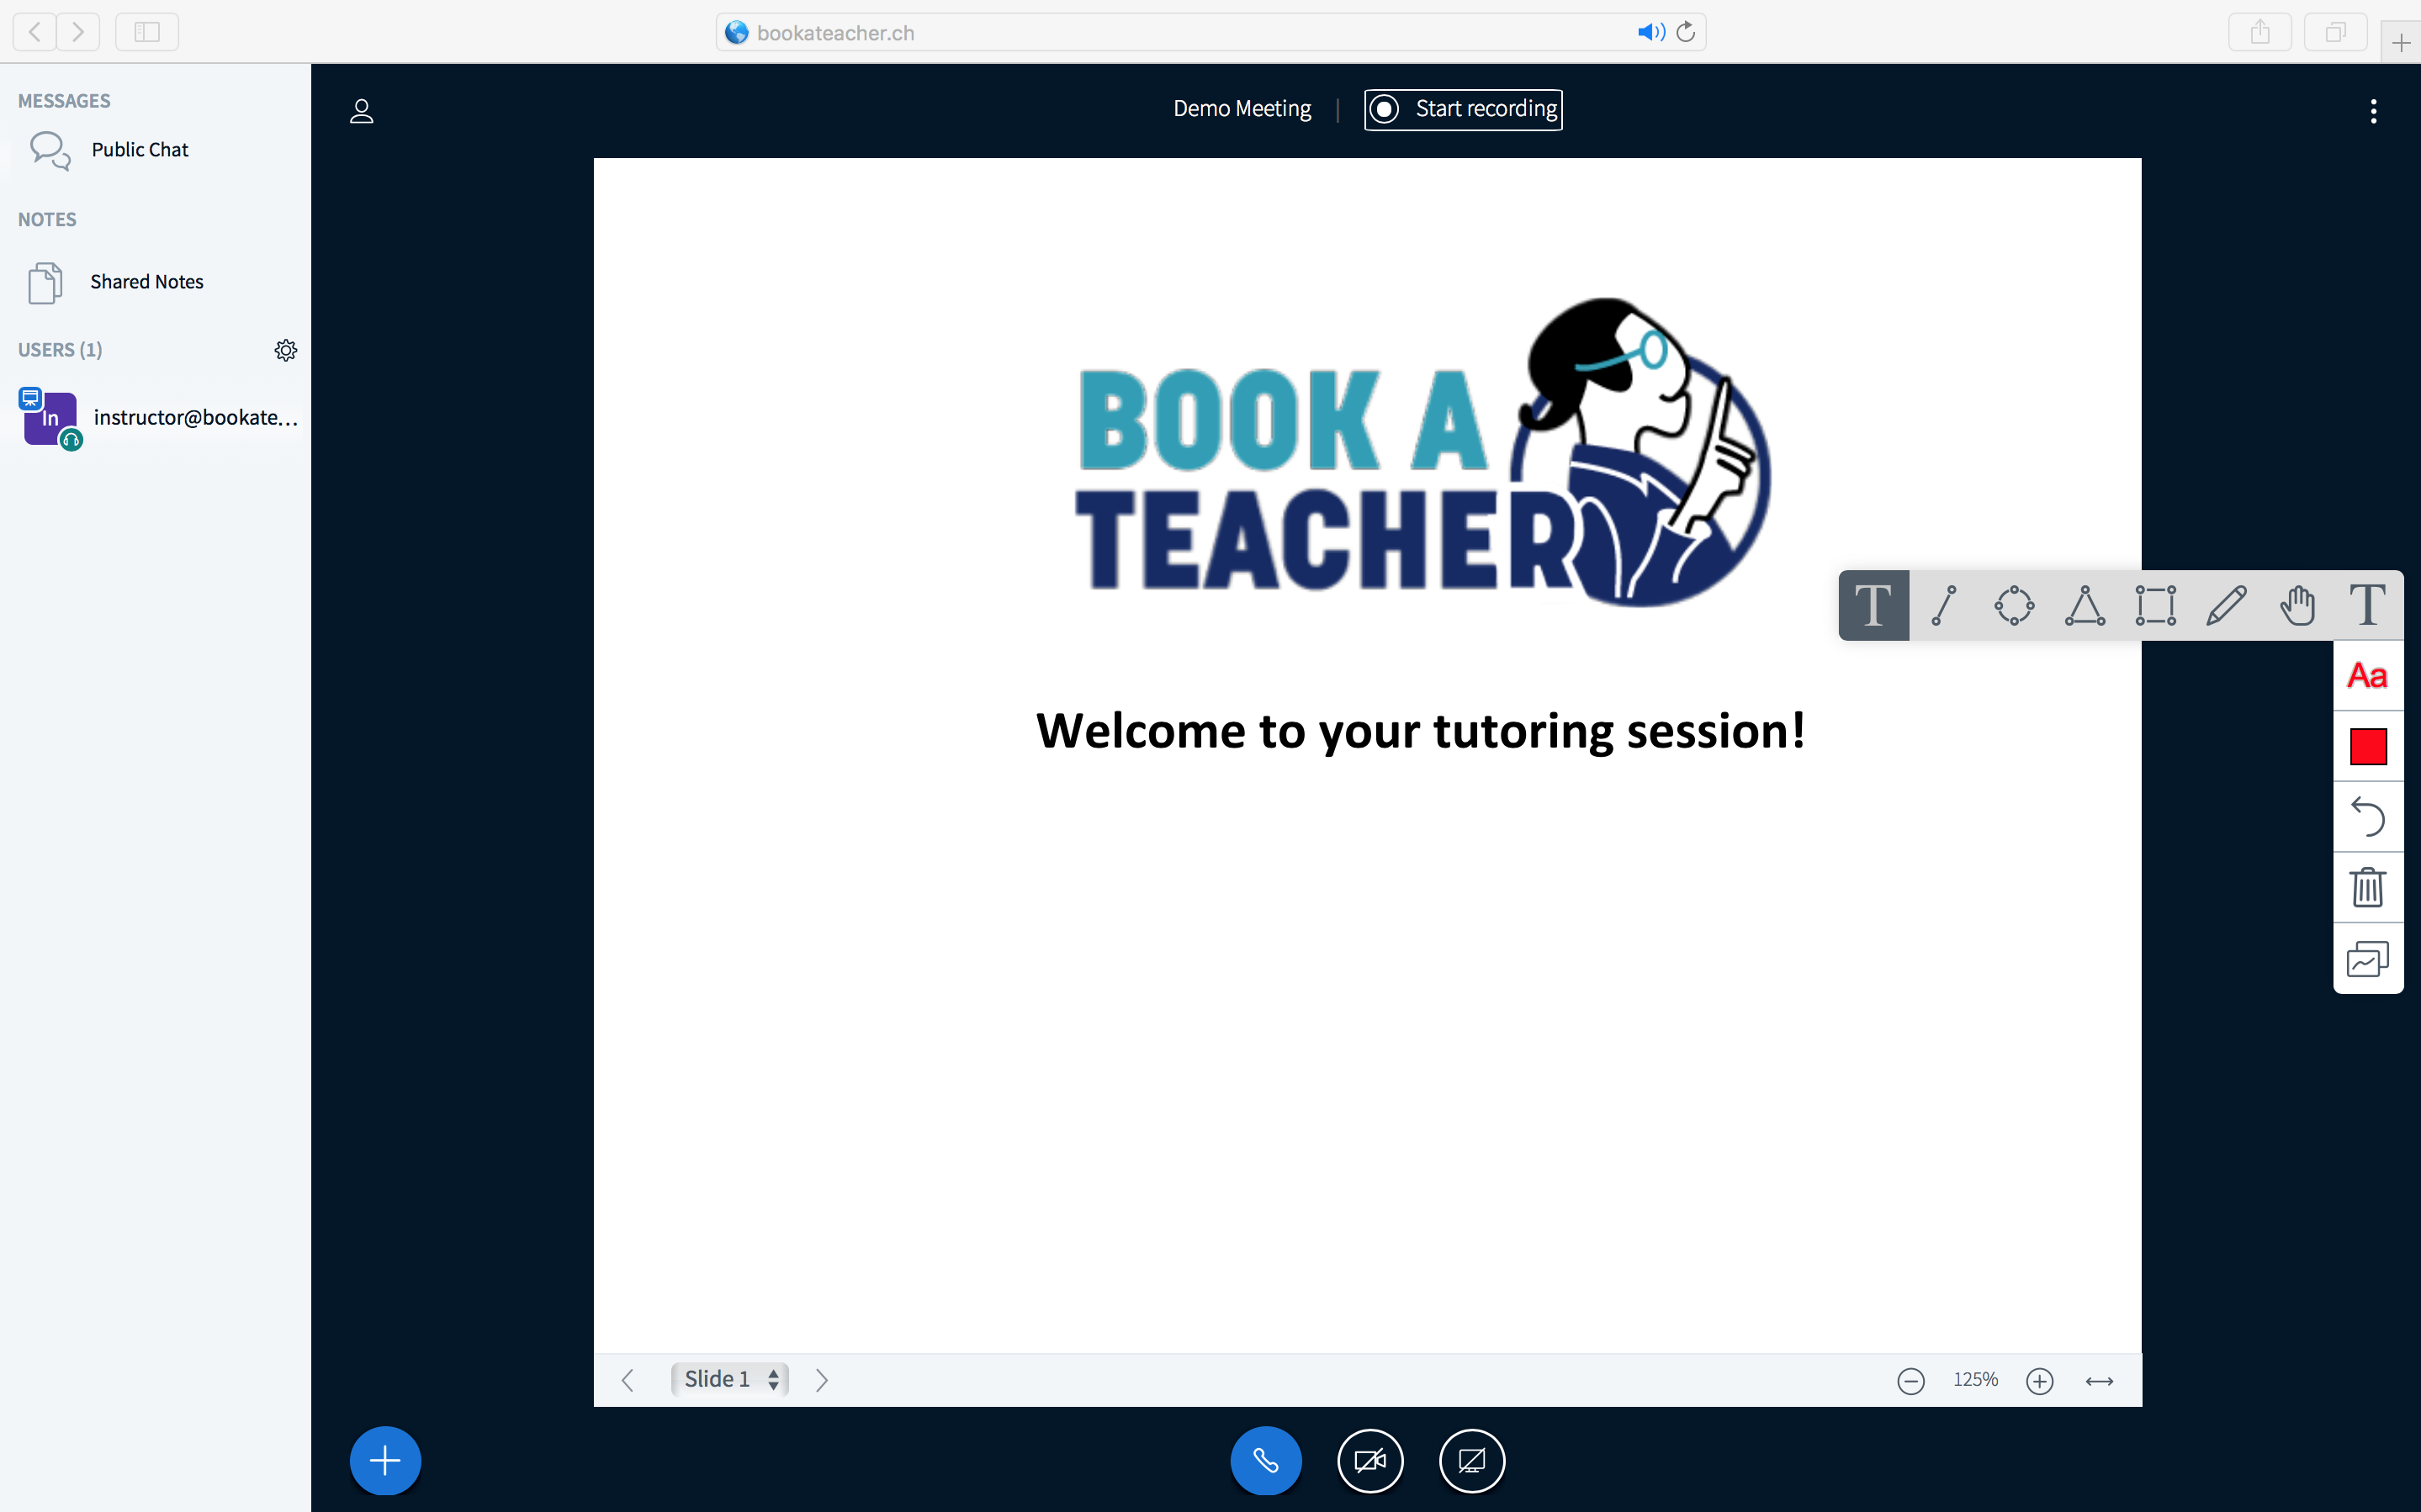
Task: Select the Ellipse tool
Action: tap(2014, 605)
